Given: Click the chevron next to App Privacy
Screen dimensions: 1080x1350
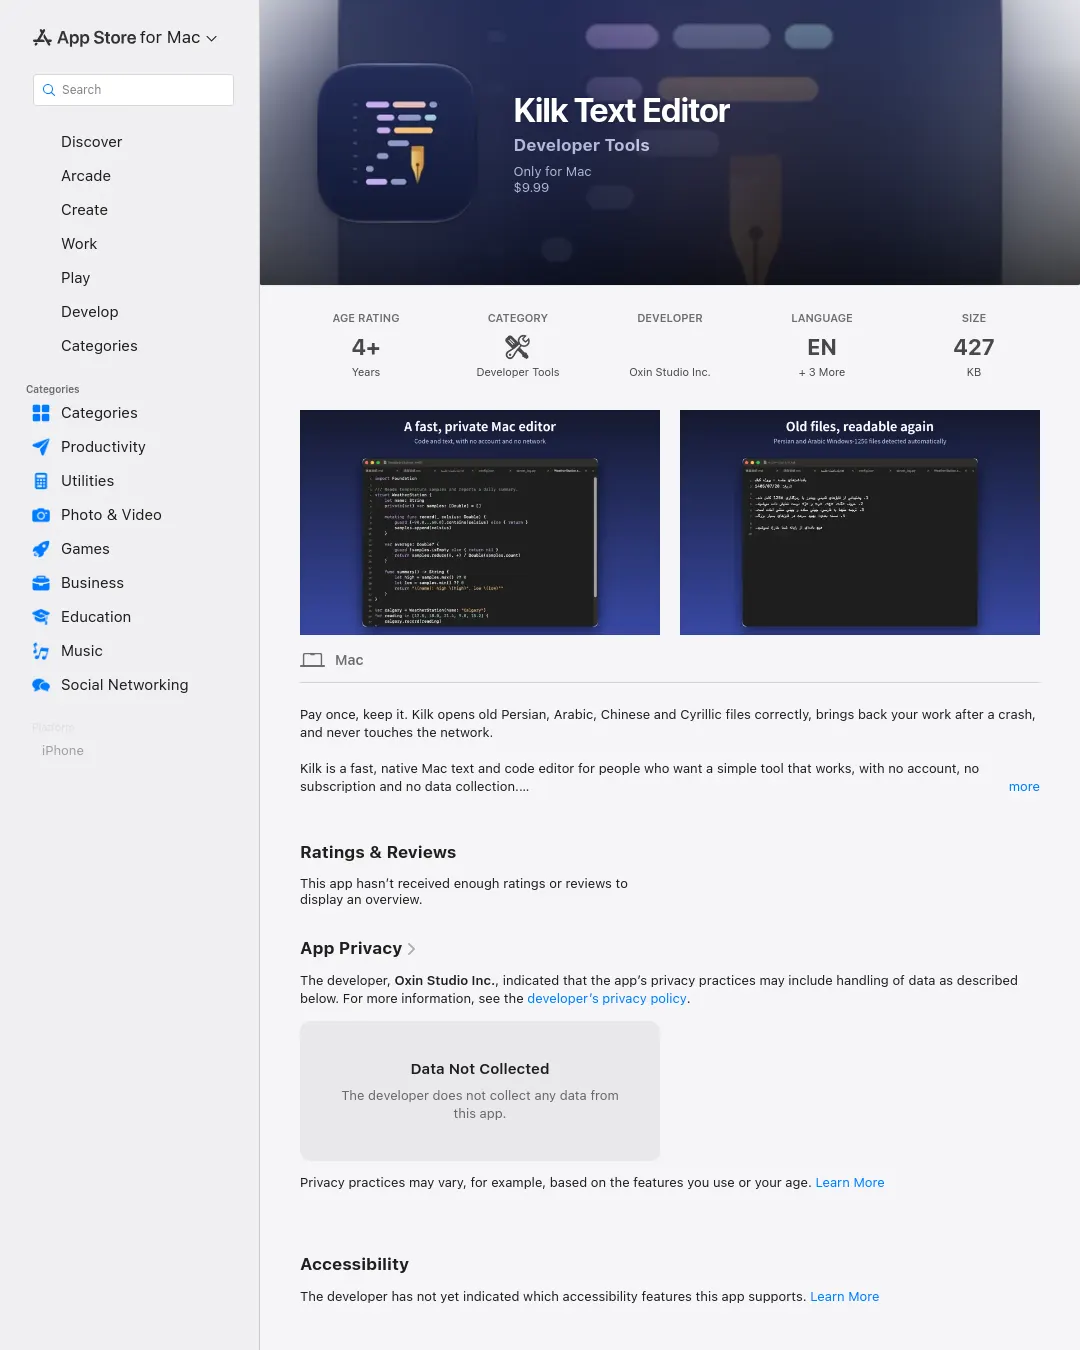Looking at the screenshot, I should click(x=412, y=949).
